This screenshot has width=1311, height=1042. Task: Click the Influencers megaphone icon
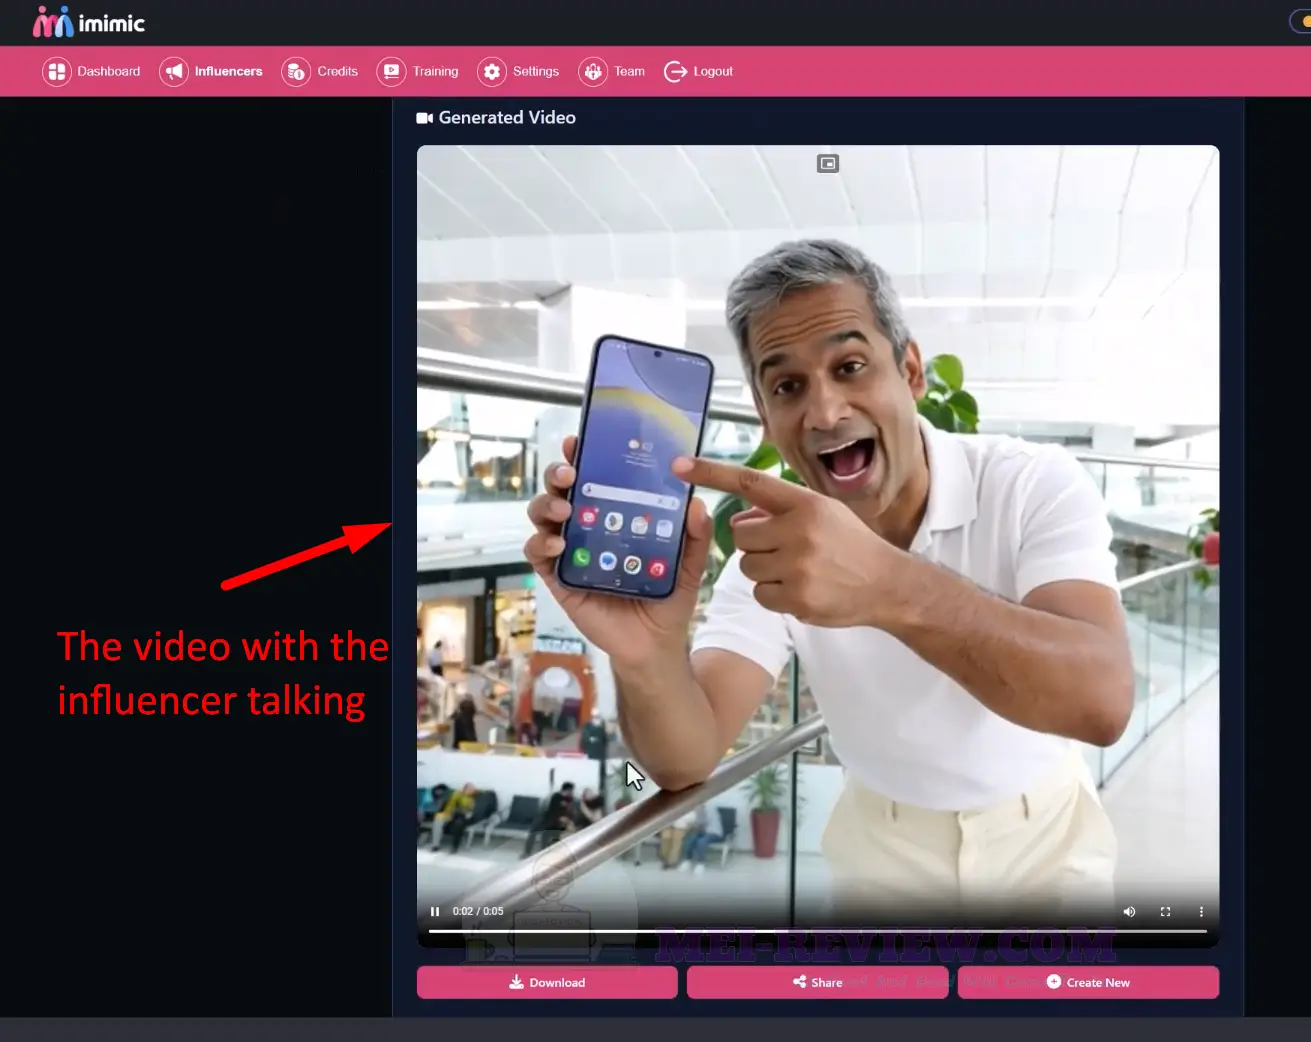(174, 71)
